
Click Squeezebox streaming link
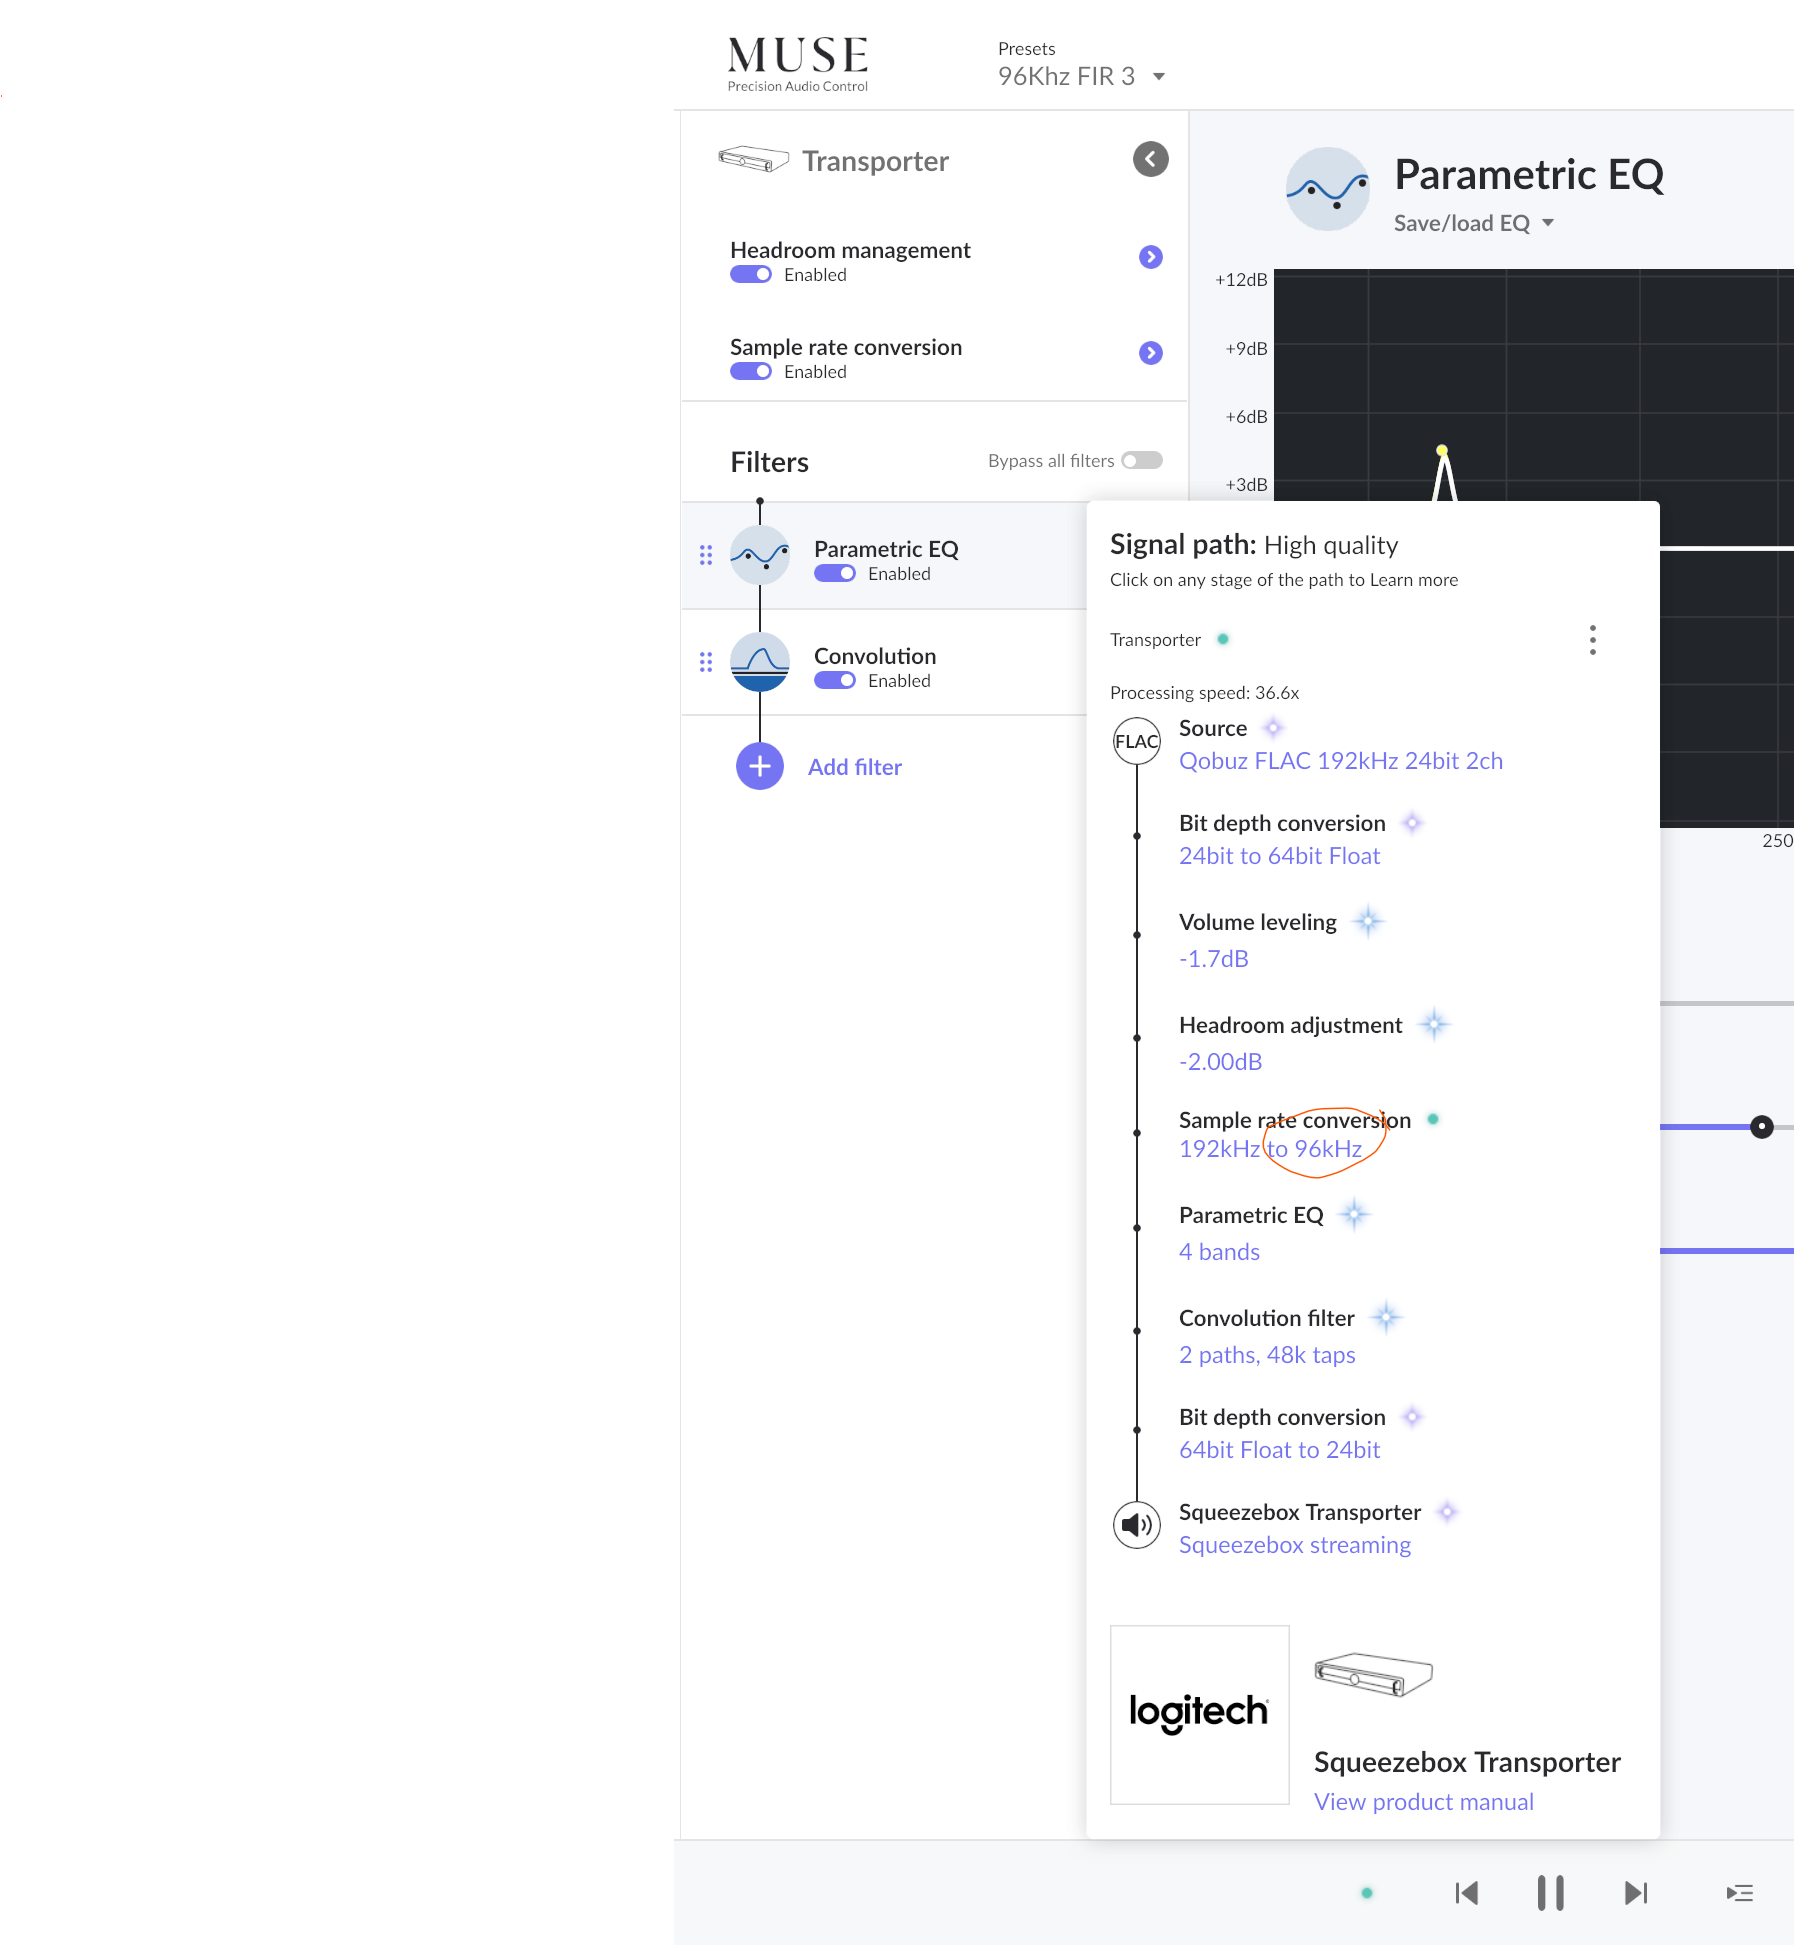[x=1294, y=1545]
